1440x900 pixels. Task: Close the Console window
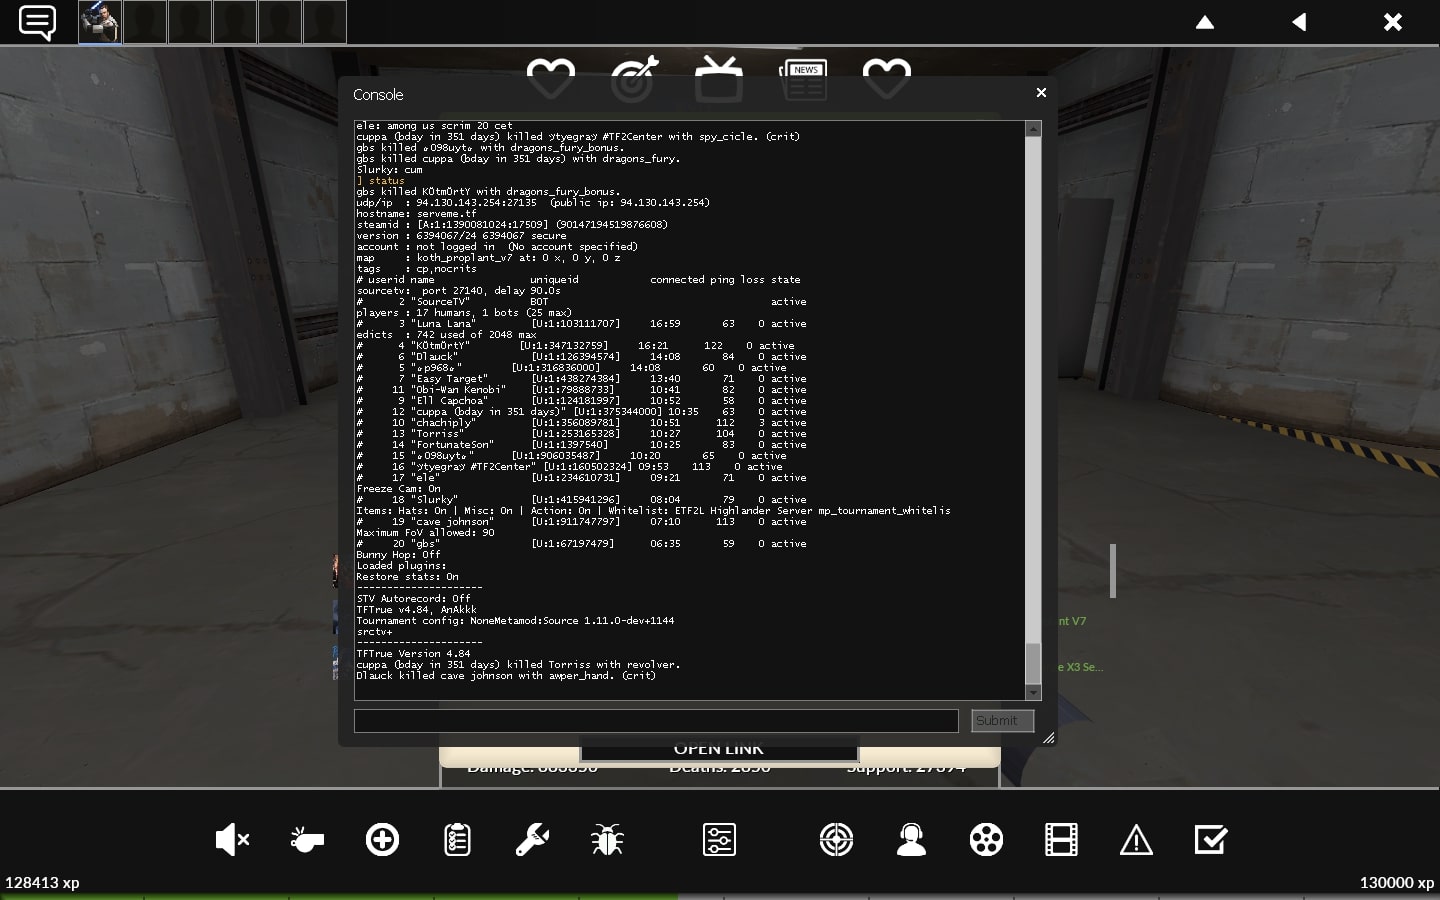[1041, 92]
